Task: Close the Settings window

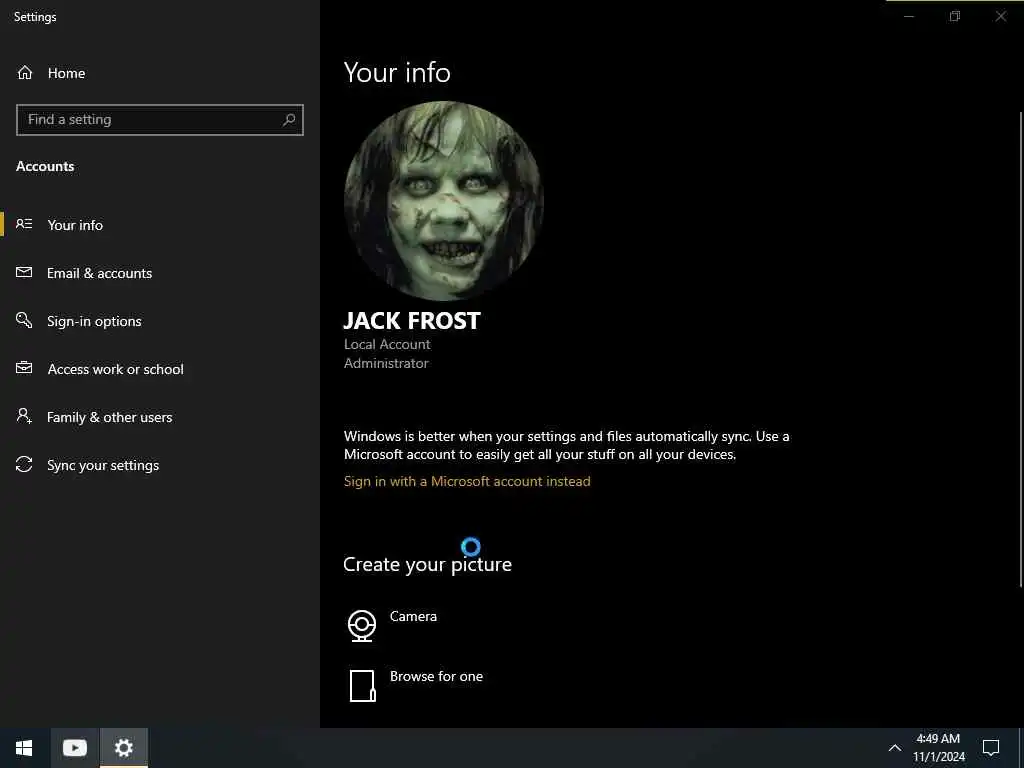Action: click(x=1000, y=16)
